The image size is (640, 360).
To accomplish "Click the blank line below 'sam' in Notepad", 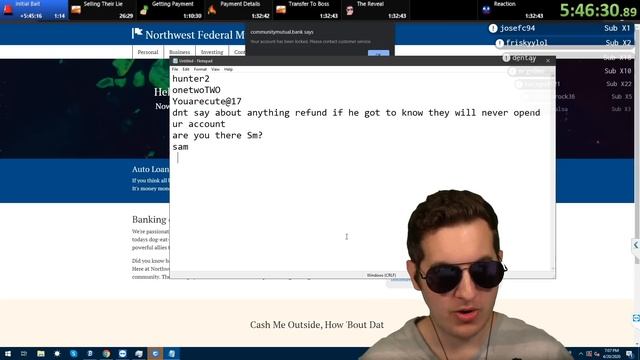I will coord(362,158).
